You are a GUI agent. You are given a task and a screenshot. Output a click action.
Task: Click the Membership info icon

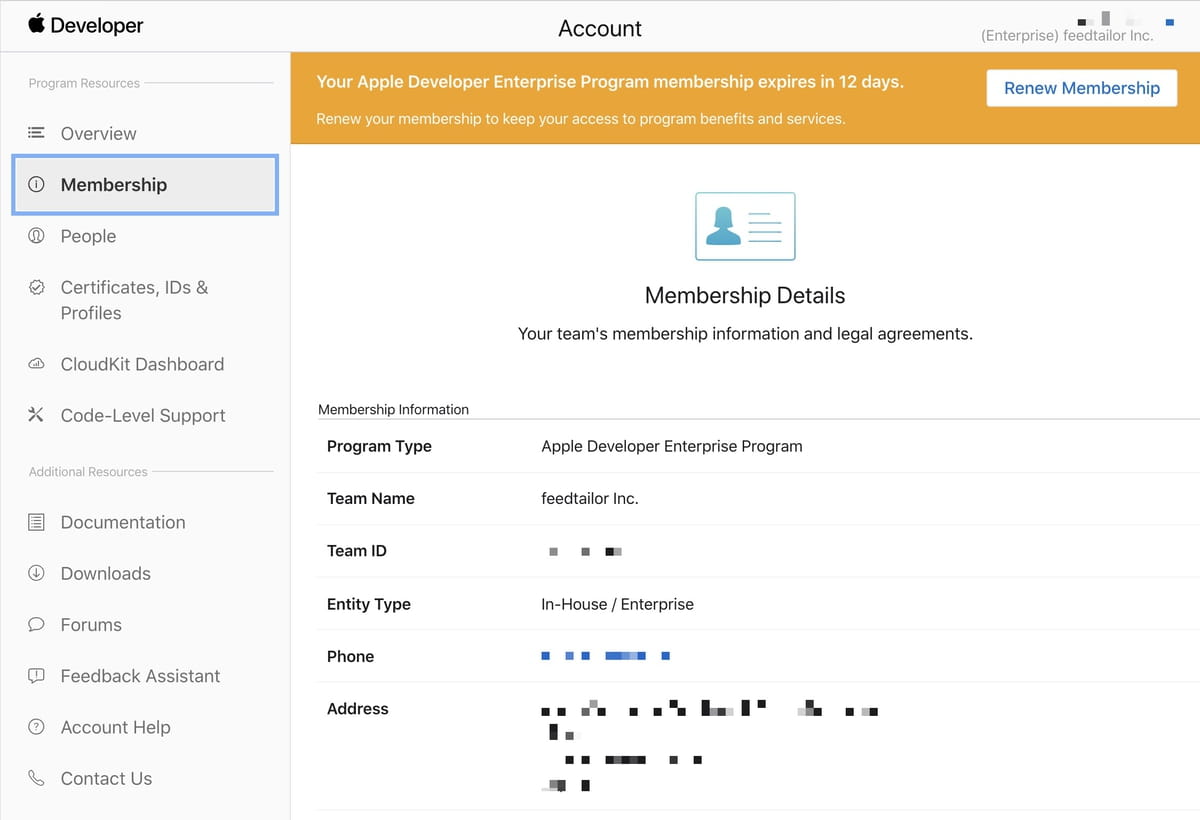click(36, 184)
